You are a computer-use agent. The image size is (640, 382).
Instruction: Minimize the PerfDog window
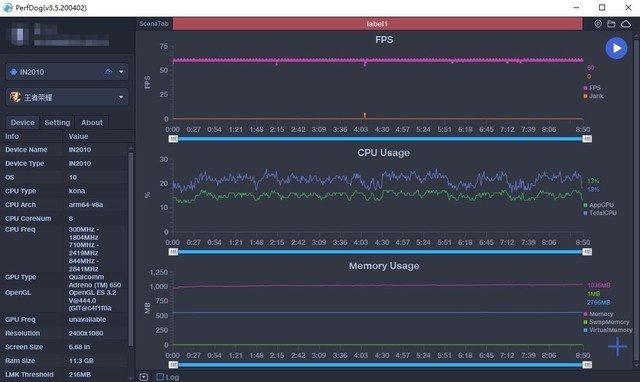576,7
